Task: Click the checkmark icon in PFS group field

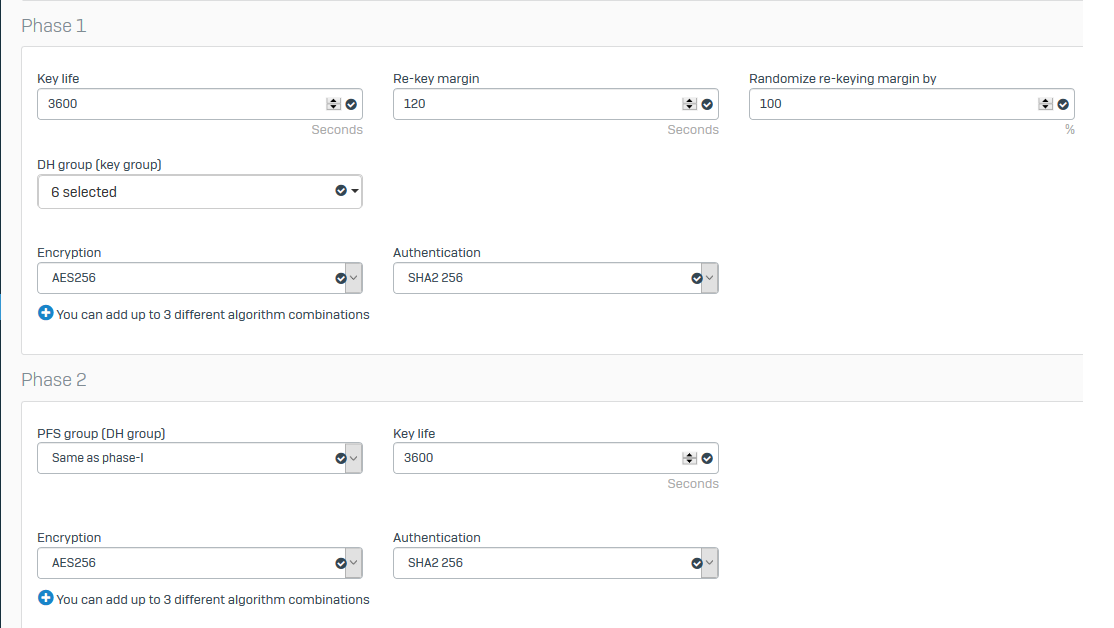Action: 341,459
